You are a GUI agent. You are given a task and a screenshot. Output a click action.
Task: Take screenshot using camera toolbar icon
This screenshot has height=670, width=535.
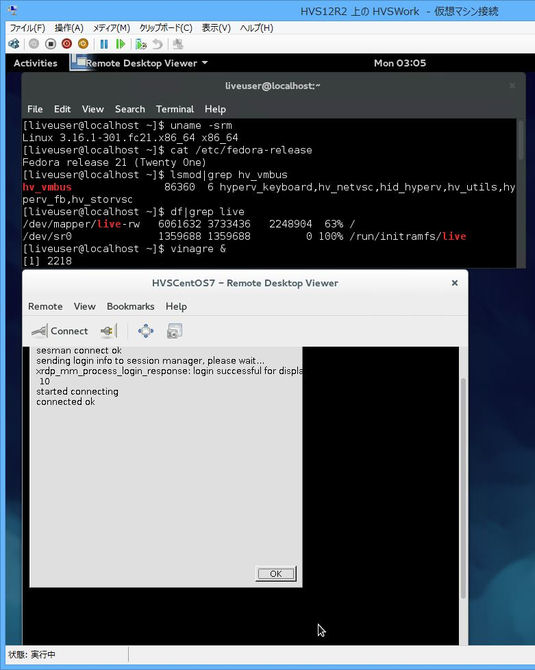pos(174,331)
